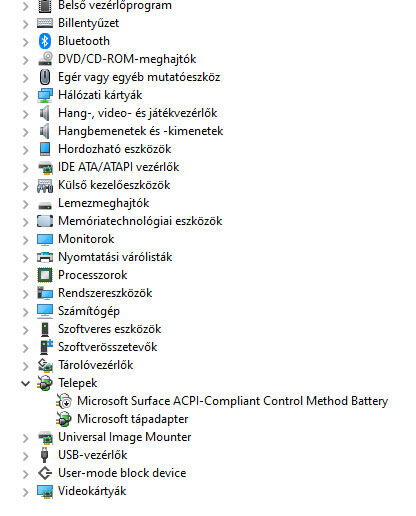Select the Tárolóvezérlők label
Image resolution: width=416 pixels, height=516 pixels.
click(x=95, y=365)
